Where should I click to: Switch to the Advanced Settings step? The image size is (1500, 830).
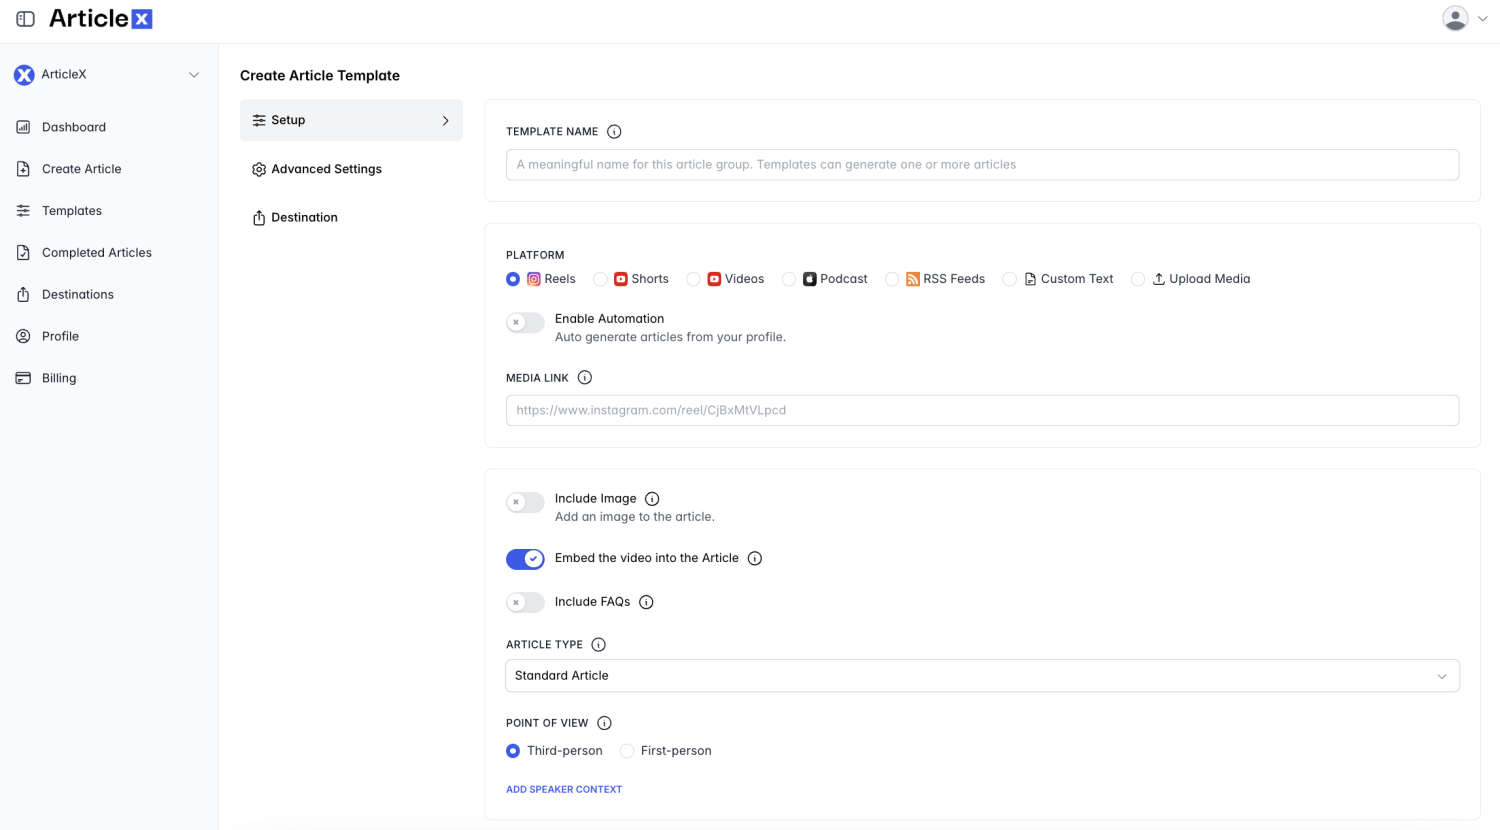point(326,168)
